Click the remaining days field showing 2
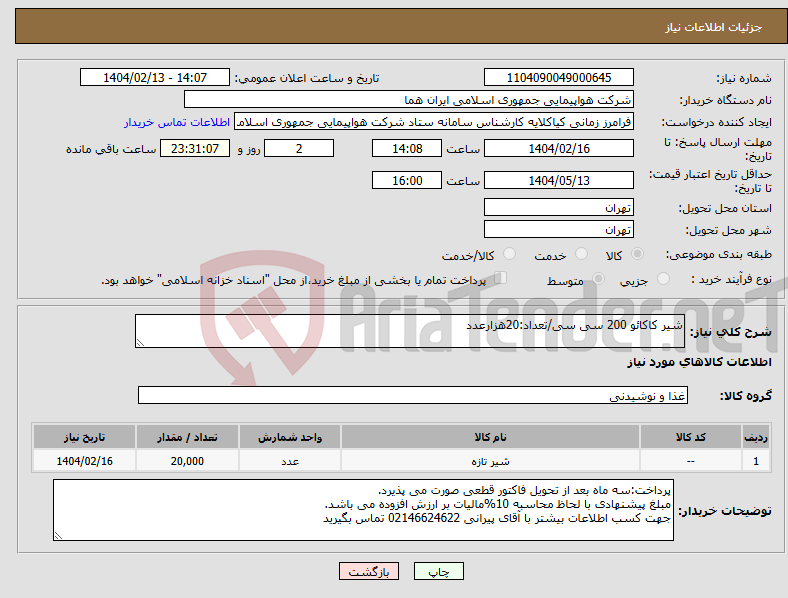This screenshot has height=598, width=788. tap(299, 149)
